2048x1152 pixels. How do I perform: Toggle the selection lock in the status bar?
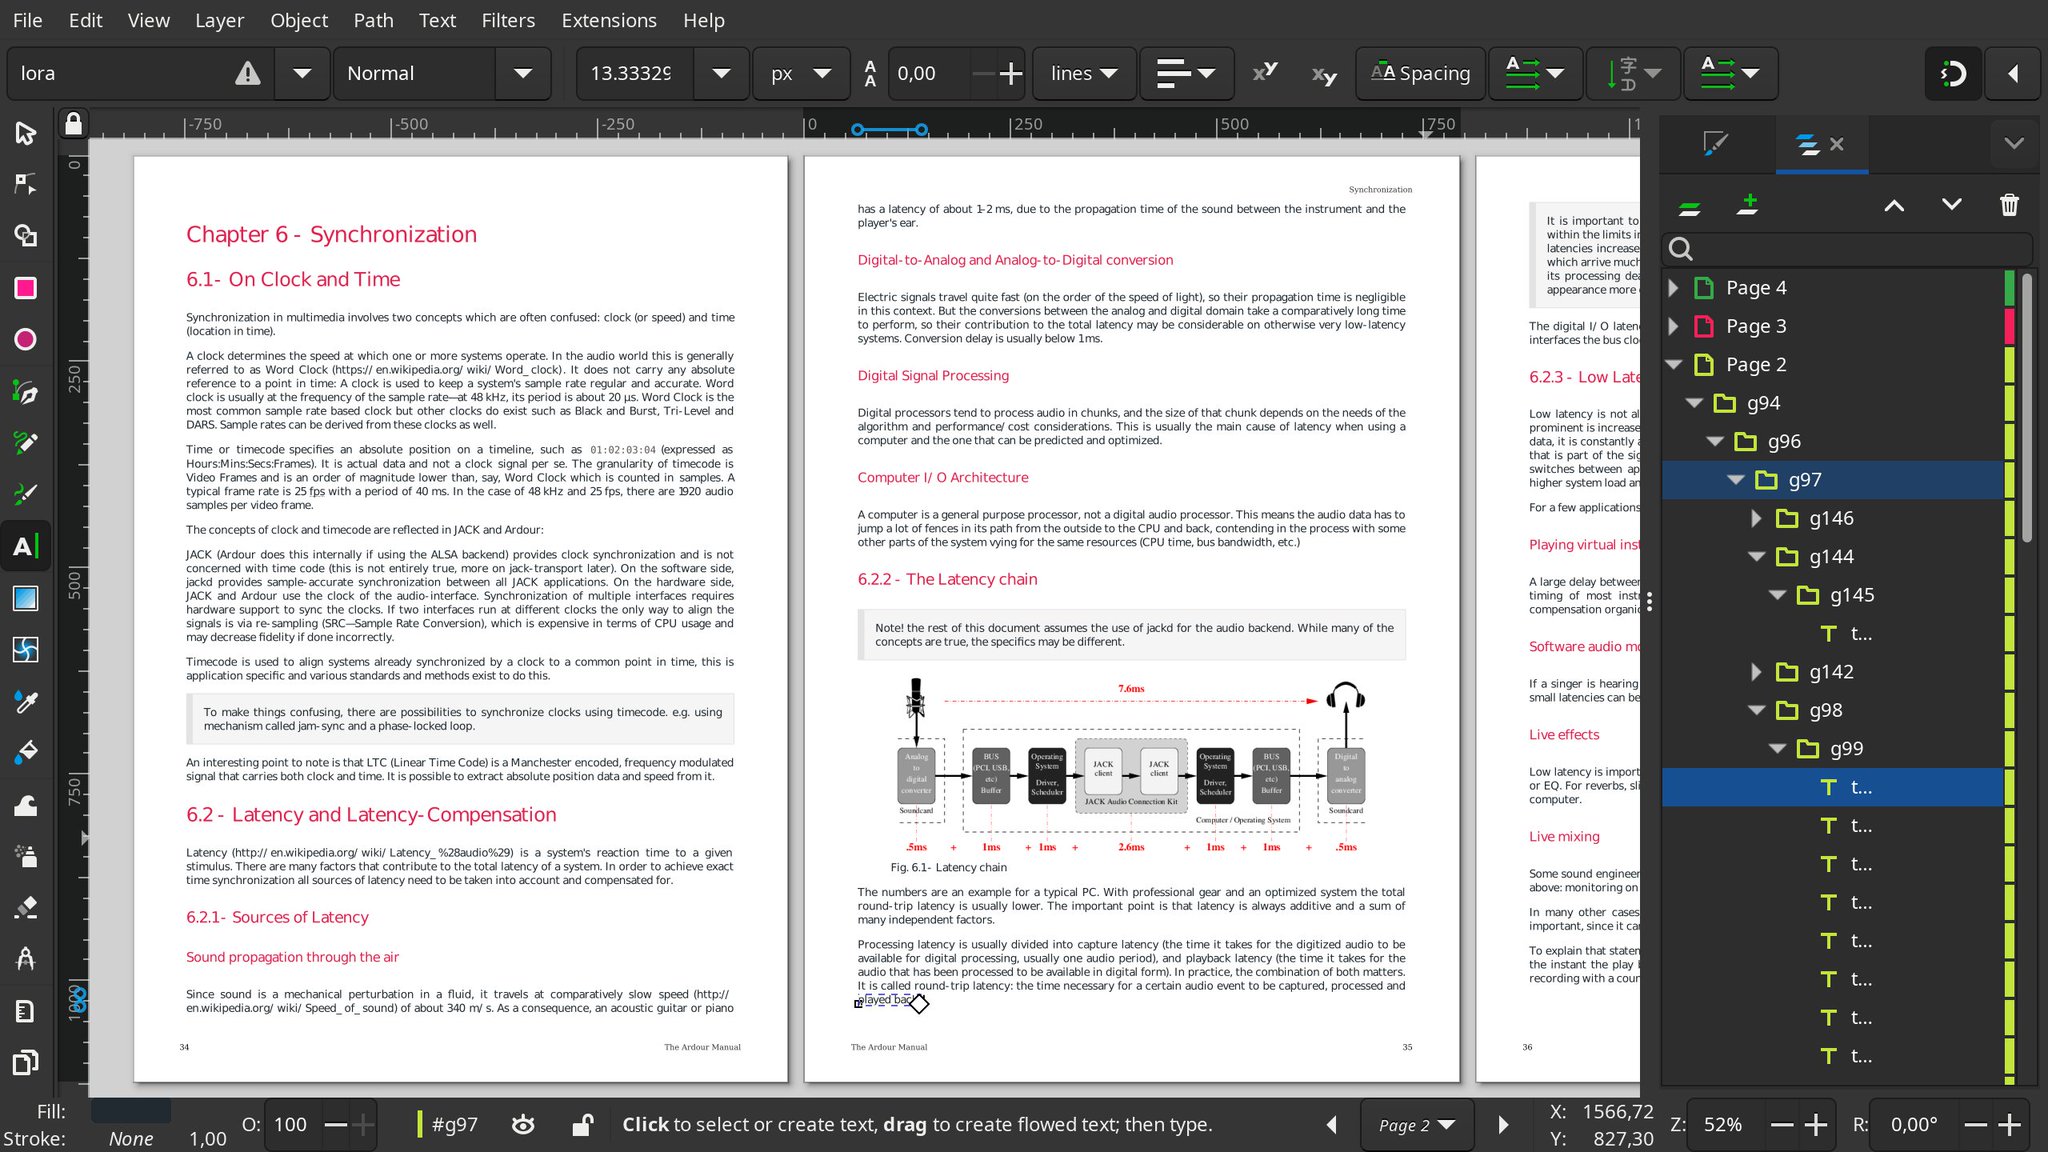[584, 1124]
